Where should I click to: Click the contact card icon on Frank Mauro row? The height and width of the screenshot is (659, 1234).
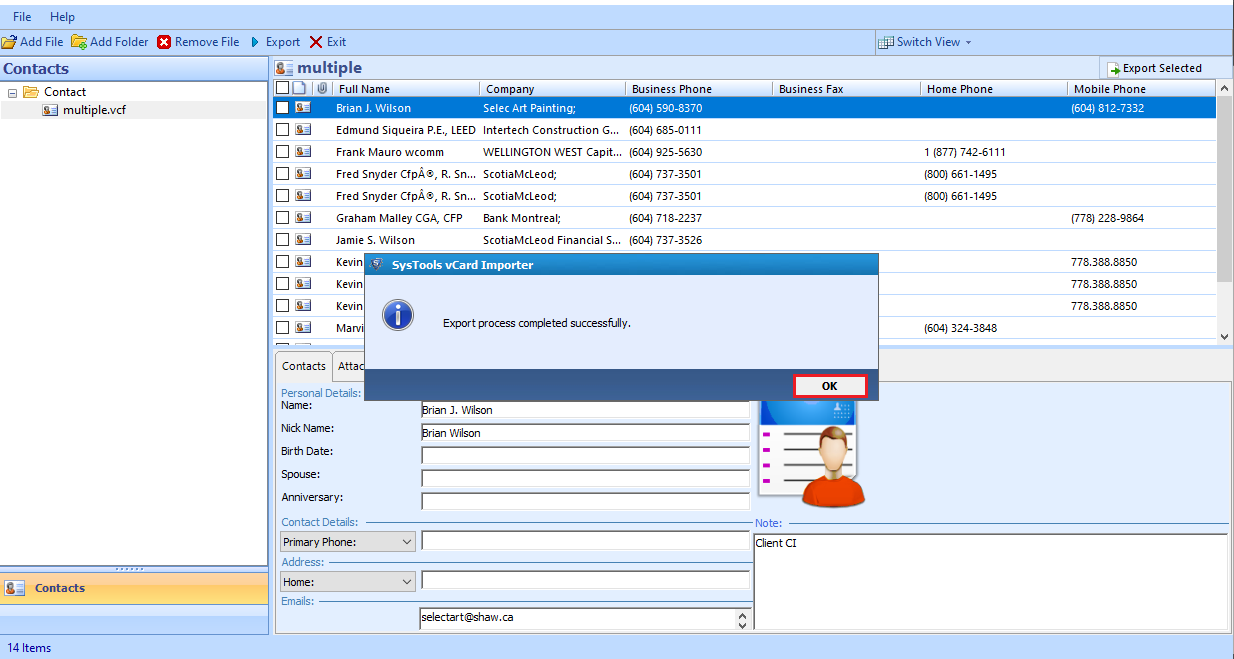tap(303, 152)
